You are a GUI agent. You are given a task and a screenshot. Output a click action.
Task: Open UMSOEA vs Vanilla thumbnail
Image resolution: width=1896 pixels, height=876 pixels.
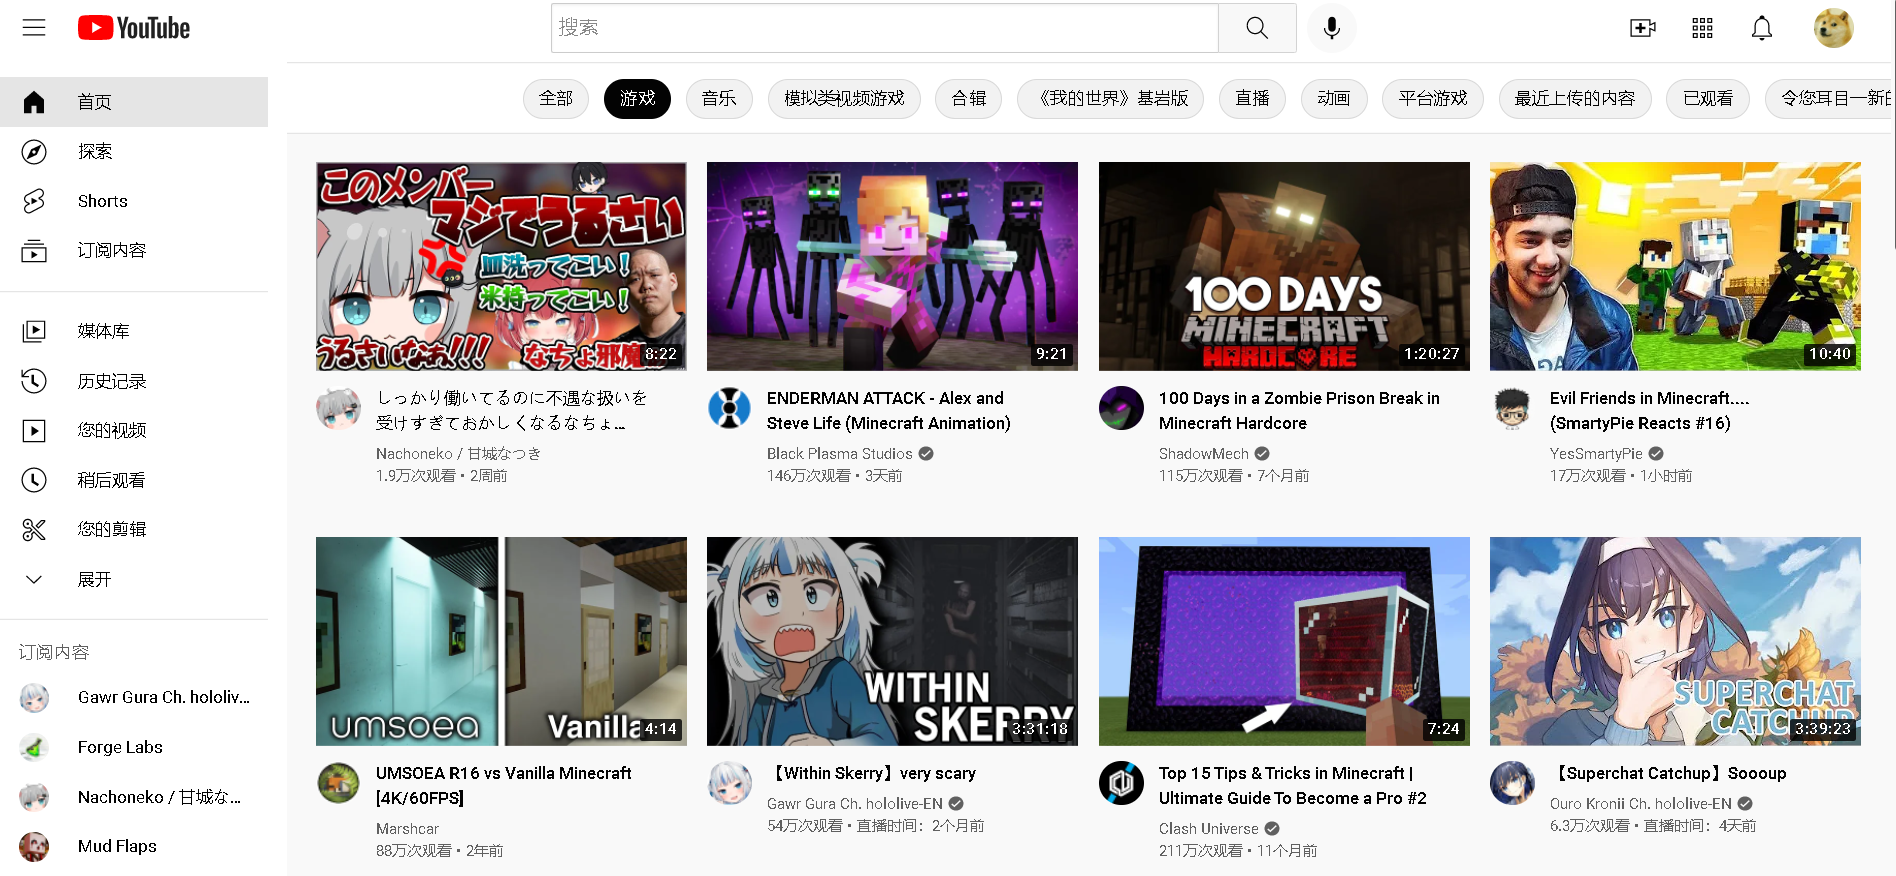[x=501, y=641]
